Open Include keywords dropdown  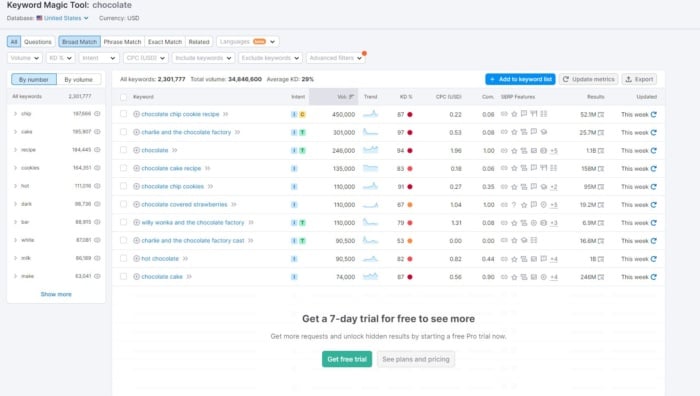[203, 58]
